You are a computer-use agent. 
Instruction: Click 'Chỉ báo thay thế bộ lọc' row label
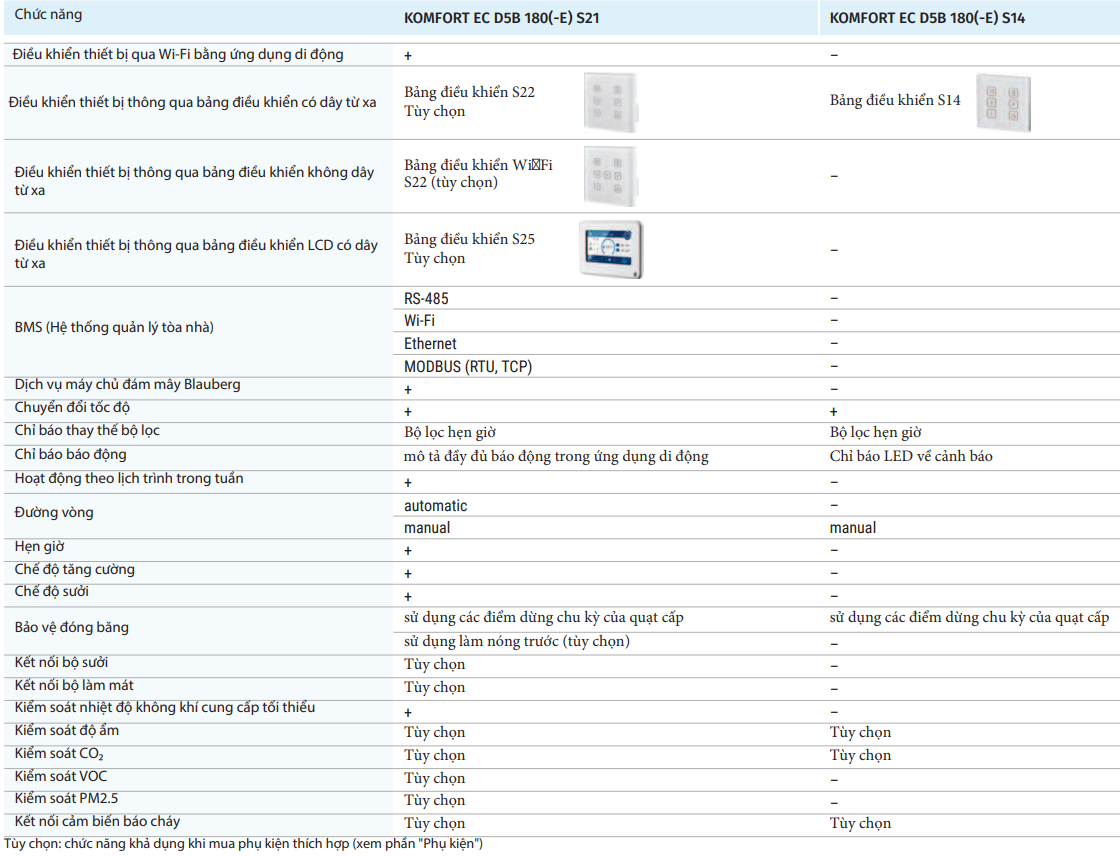pos(87,430)
